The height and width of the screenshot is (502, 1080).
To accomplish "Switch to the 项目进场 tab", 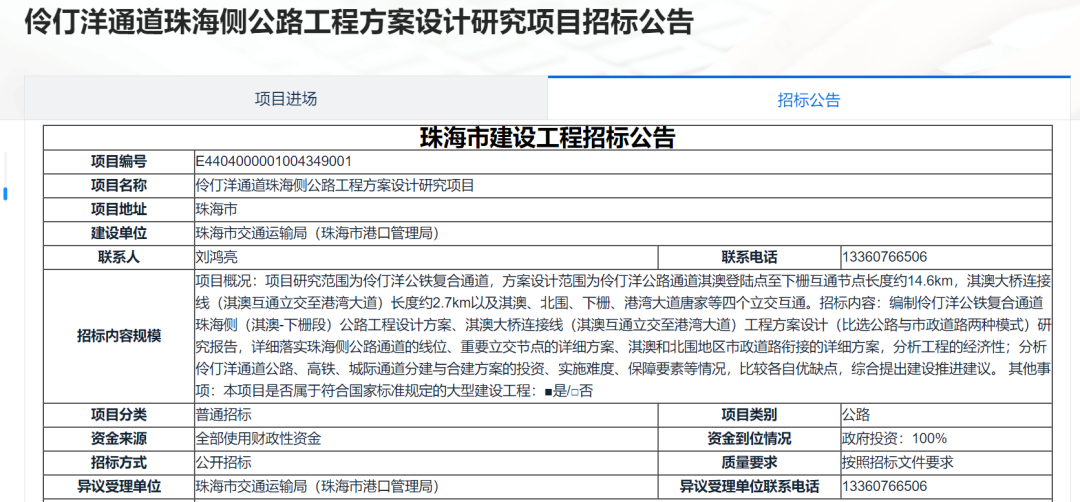I will pos(286,98).
